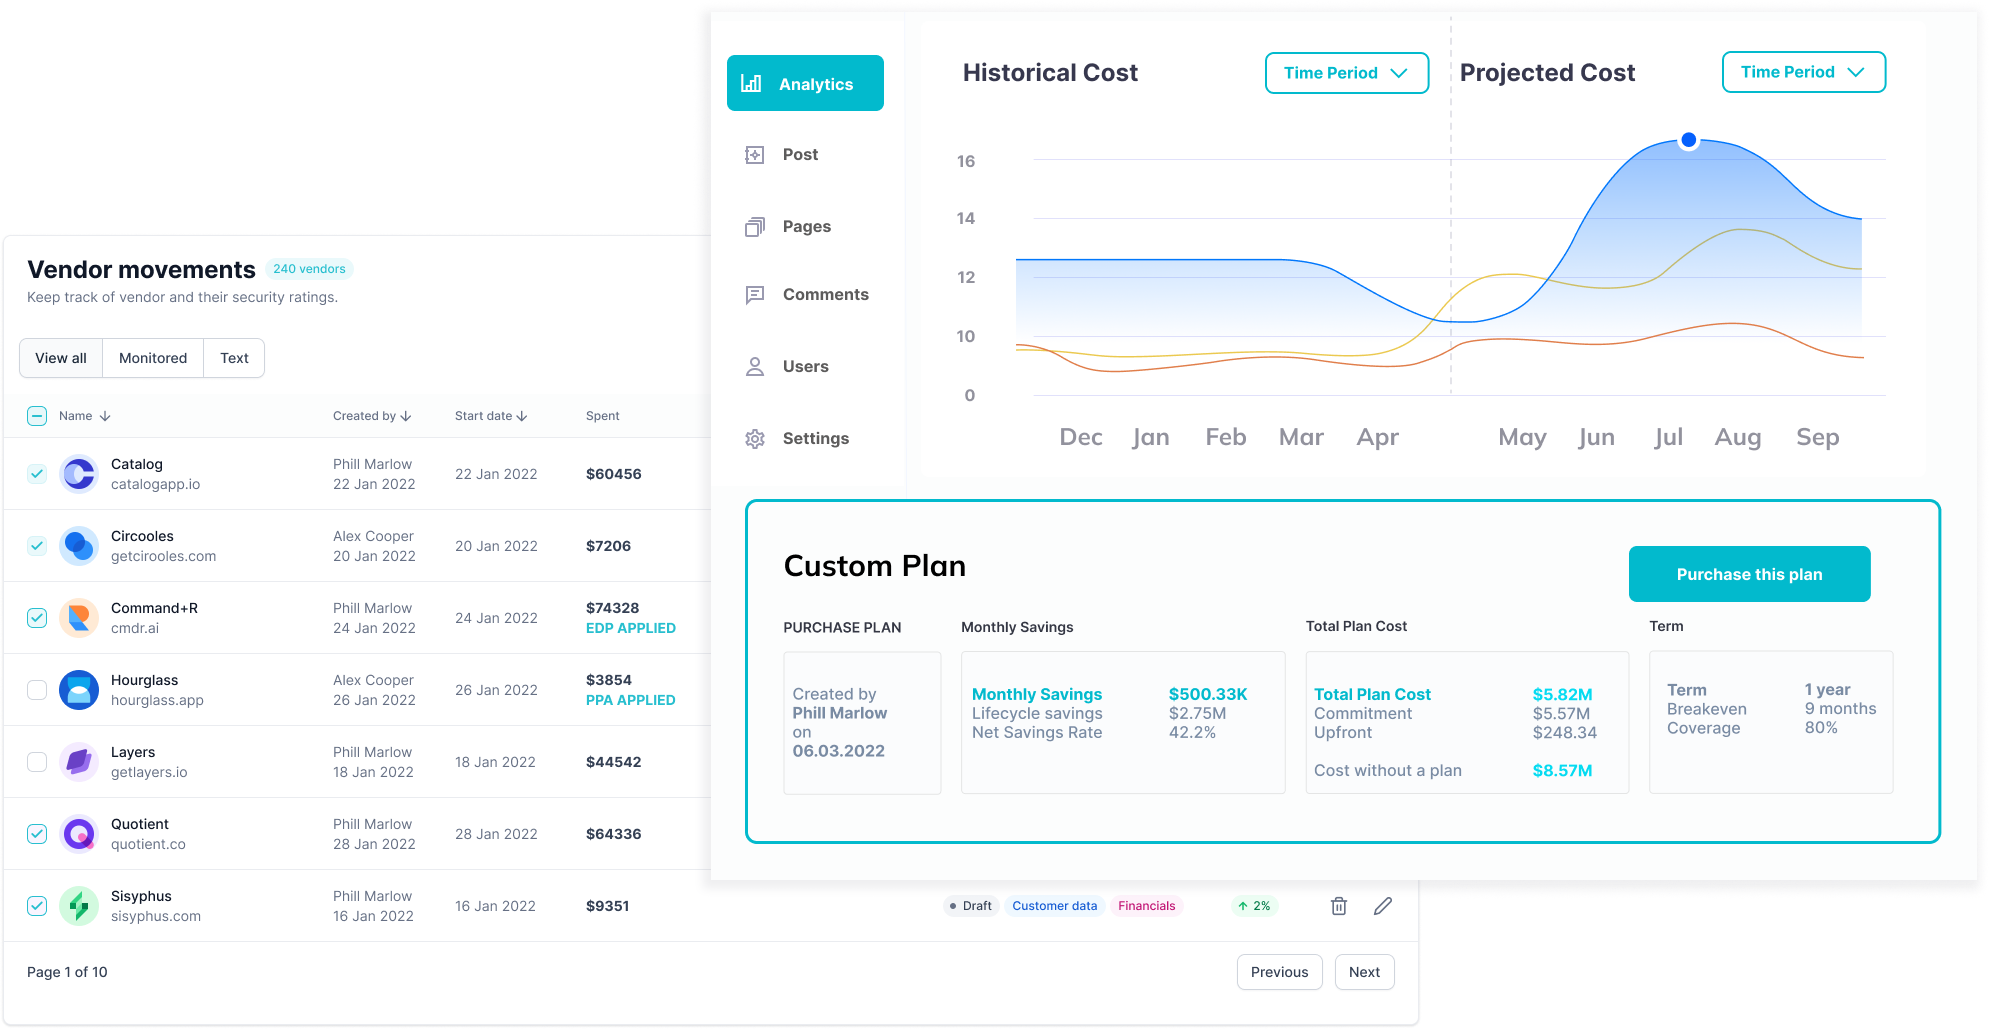
Task: Sort by Created by column arrow
Action: coord(406,416)
